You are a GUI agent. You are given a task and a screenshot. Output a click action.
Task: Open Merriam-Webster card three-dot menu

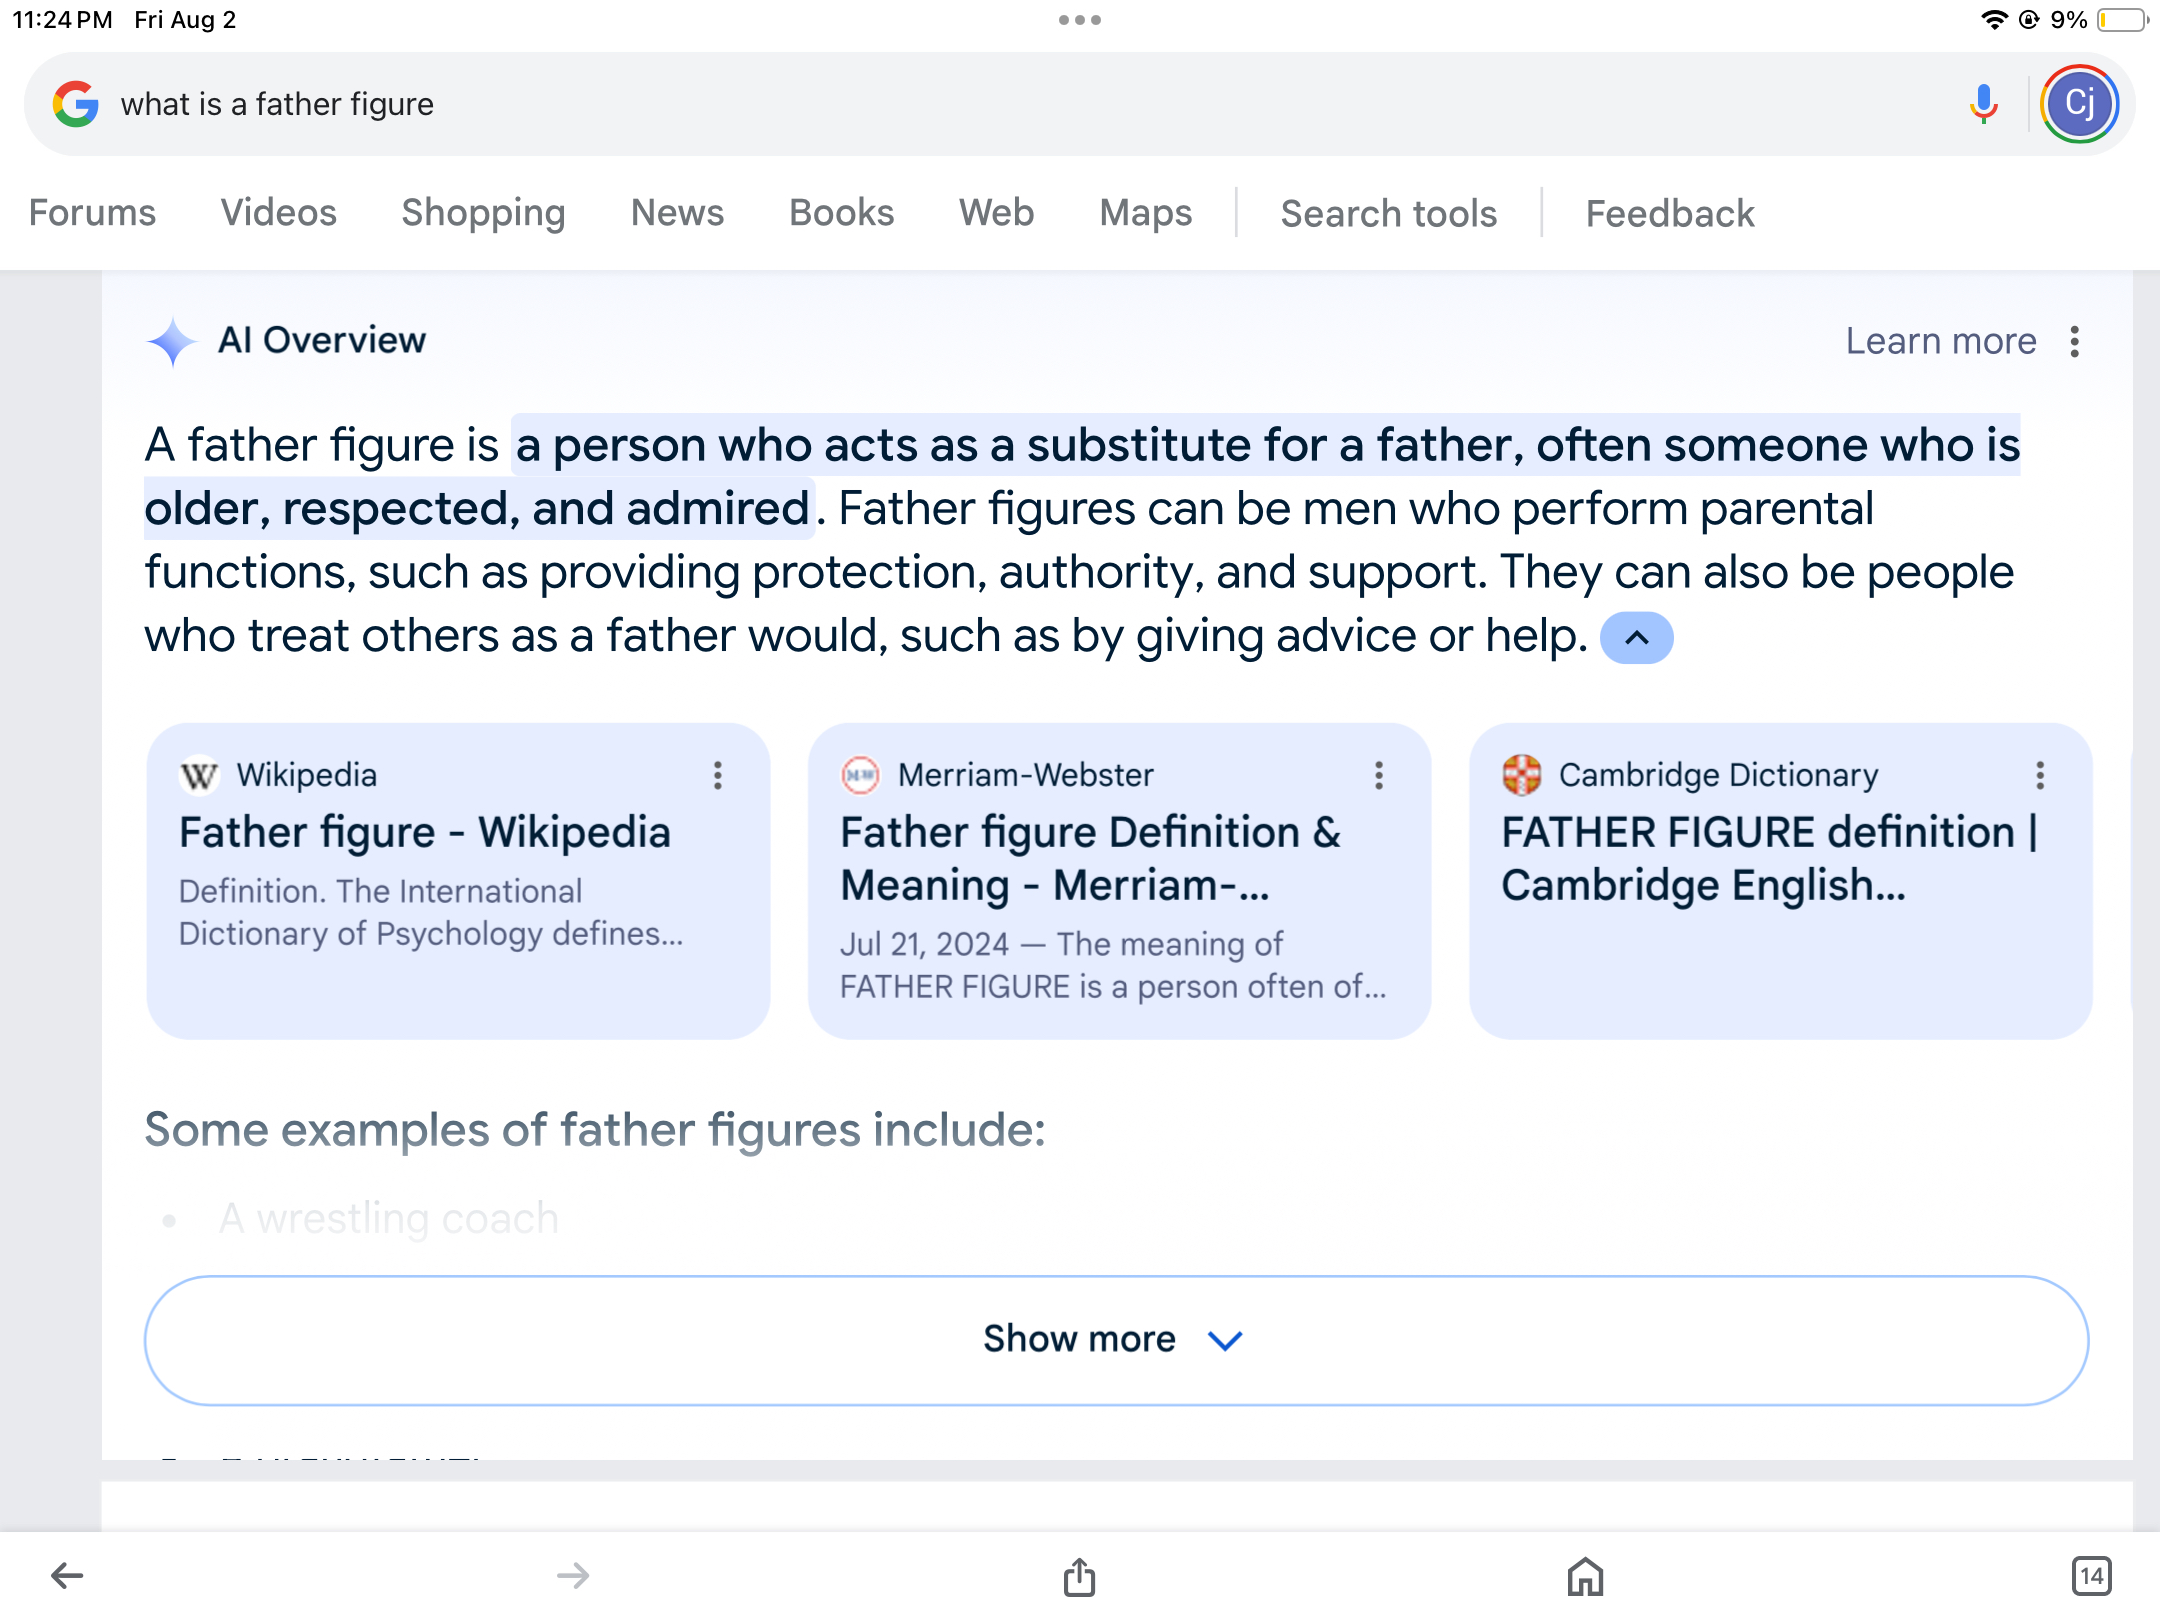pyautogui.click(x=1378, y=775)
